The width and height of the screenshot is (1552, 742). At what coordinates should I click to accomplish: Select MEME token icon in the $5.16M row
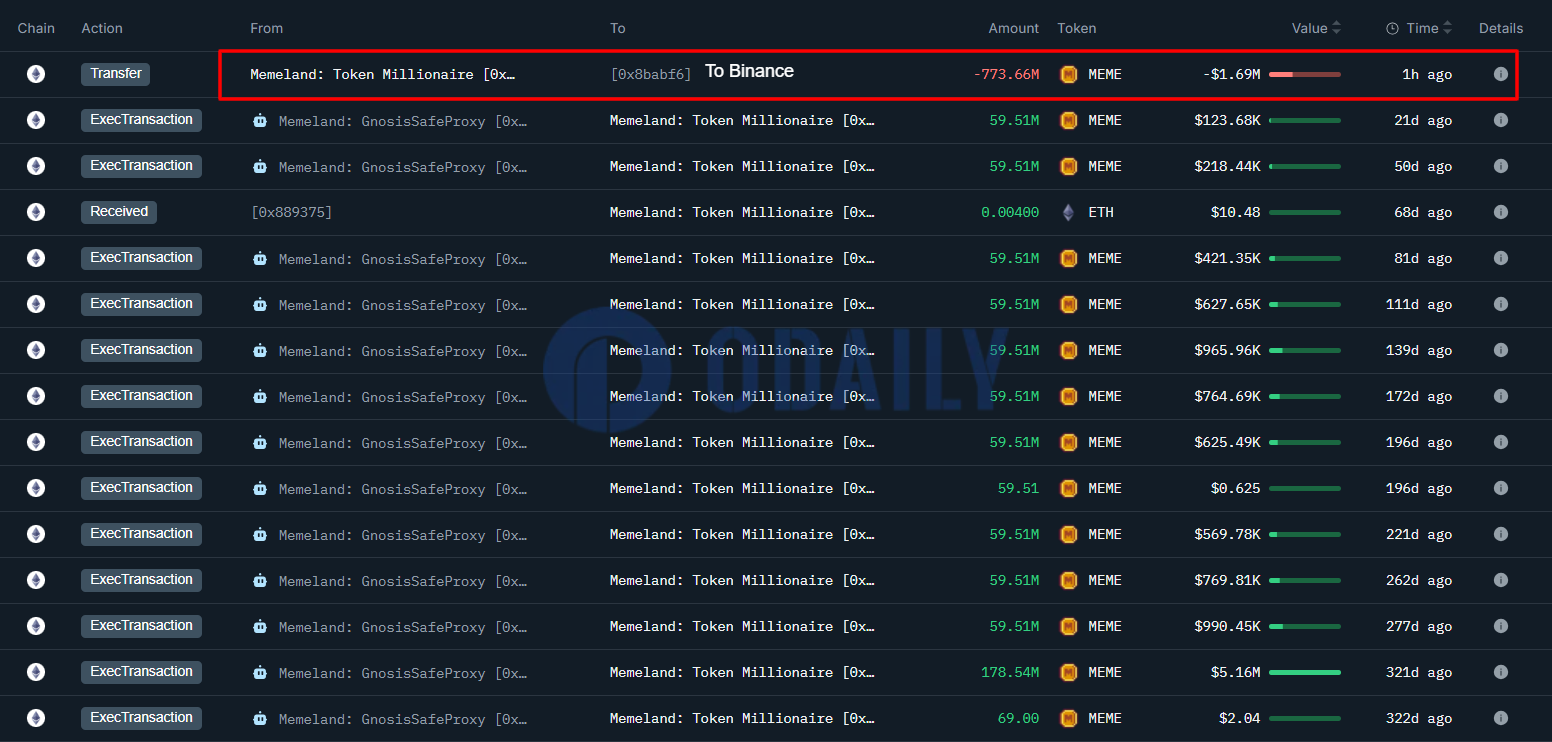coord(1068,672)
